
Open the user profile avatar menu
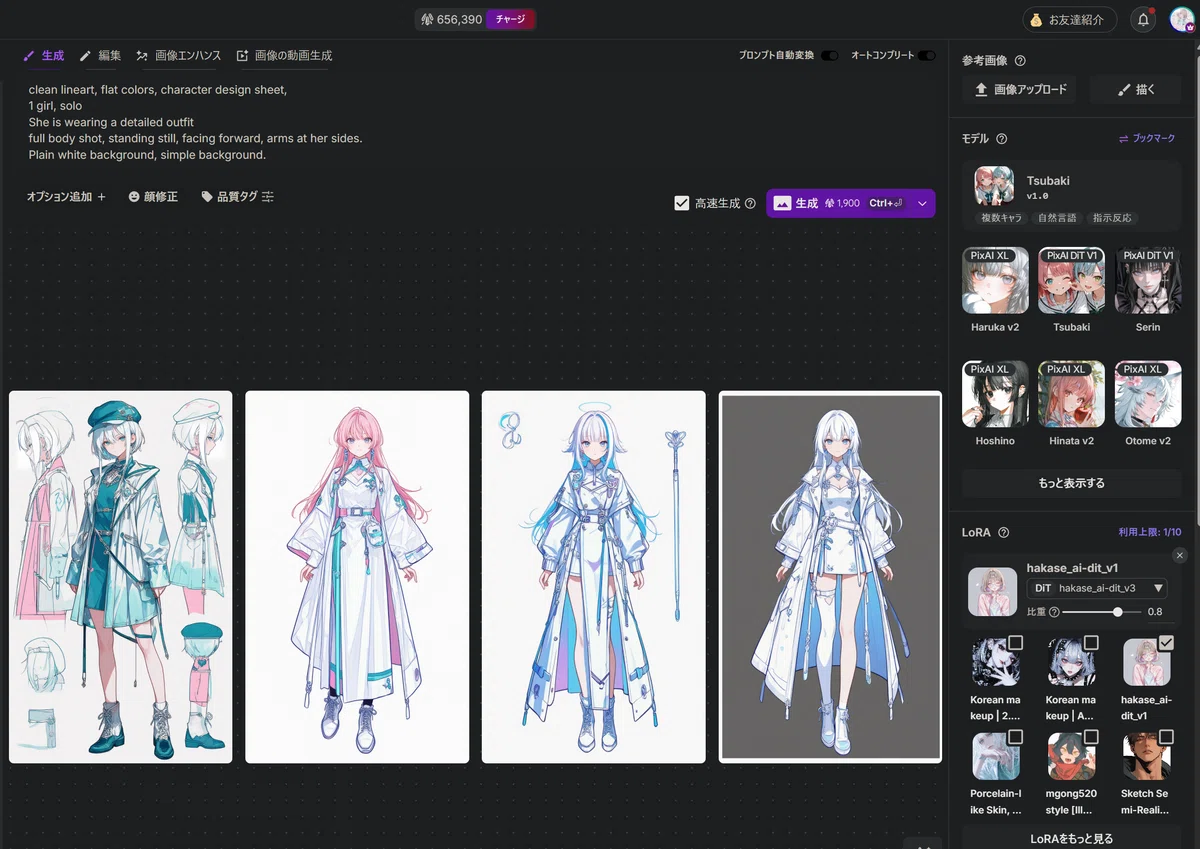tap(1182, 19)
